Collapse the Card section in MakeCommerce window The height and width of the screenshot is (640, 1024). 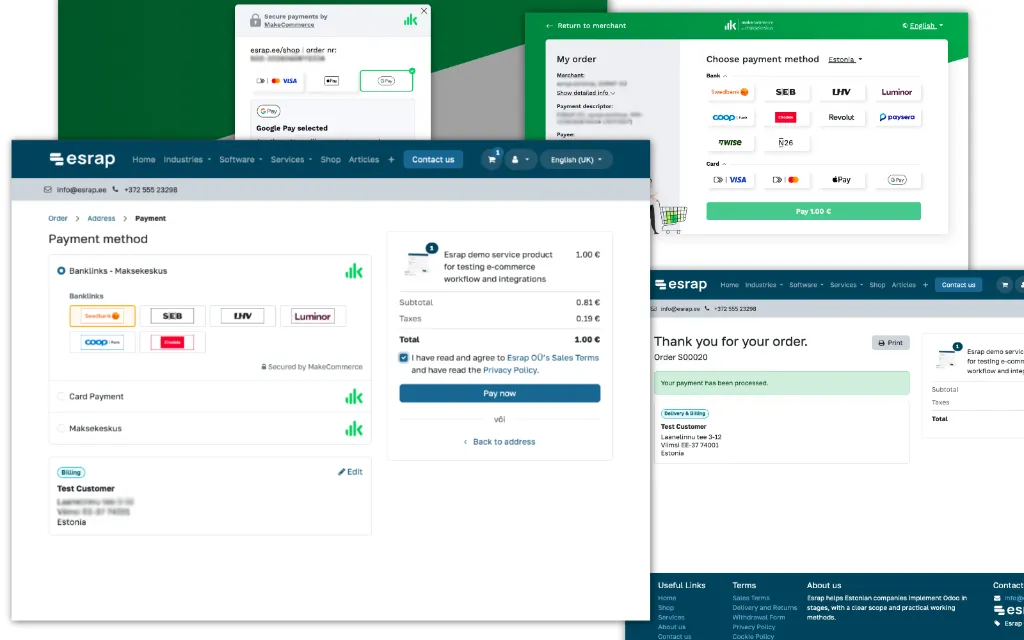click(716, 164)
